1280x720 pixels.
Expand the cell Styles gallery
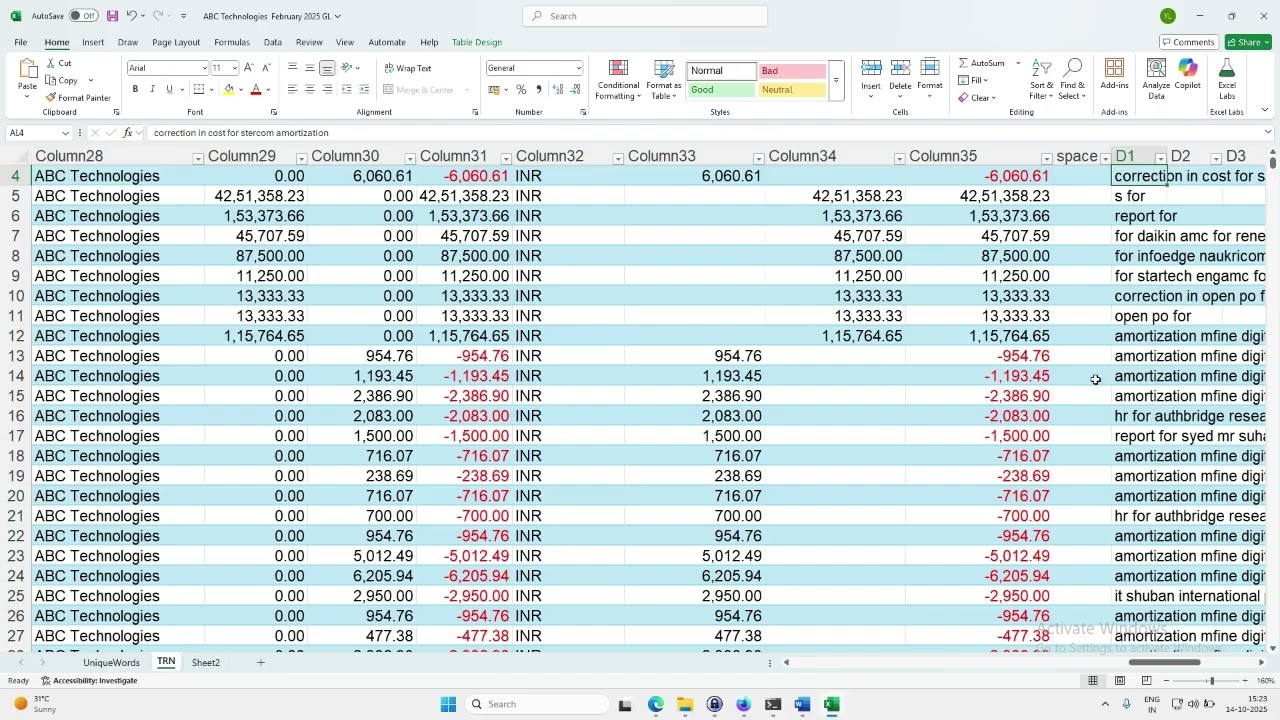click(836, 80)
